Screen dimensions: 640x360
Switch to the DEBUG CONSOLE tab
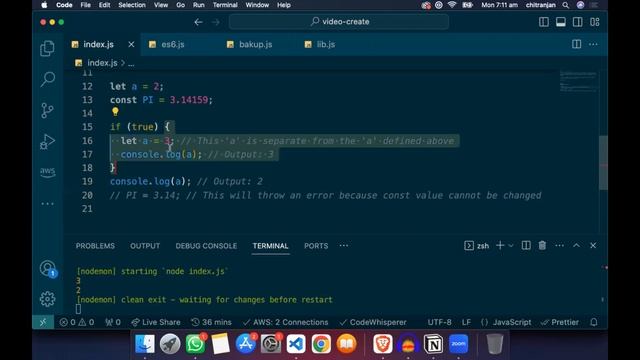coord(206,246)
